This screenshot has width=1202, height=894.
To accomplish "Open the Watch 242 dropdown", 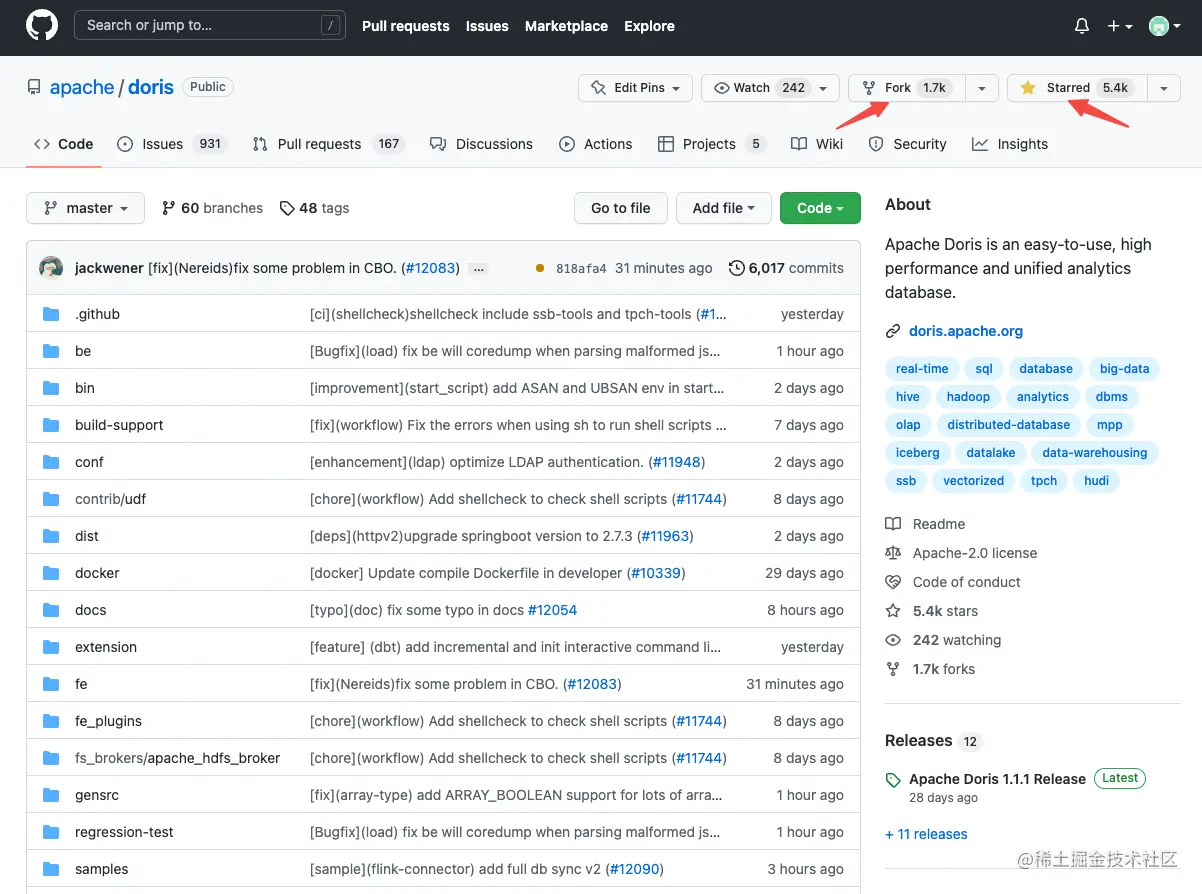I will pyautogui.click(x=770, y=88).
